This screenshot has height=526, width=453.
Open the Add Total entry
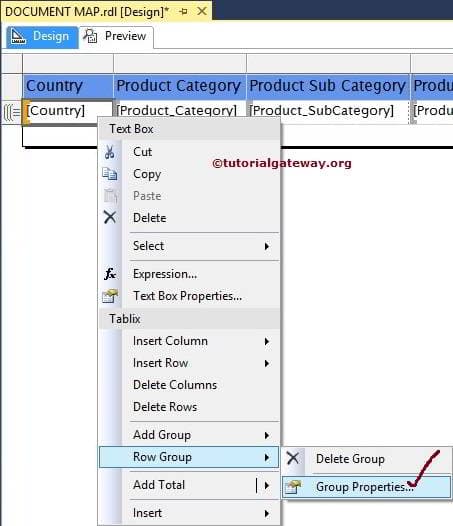tap(189, 485)
